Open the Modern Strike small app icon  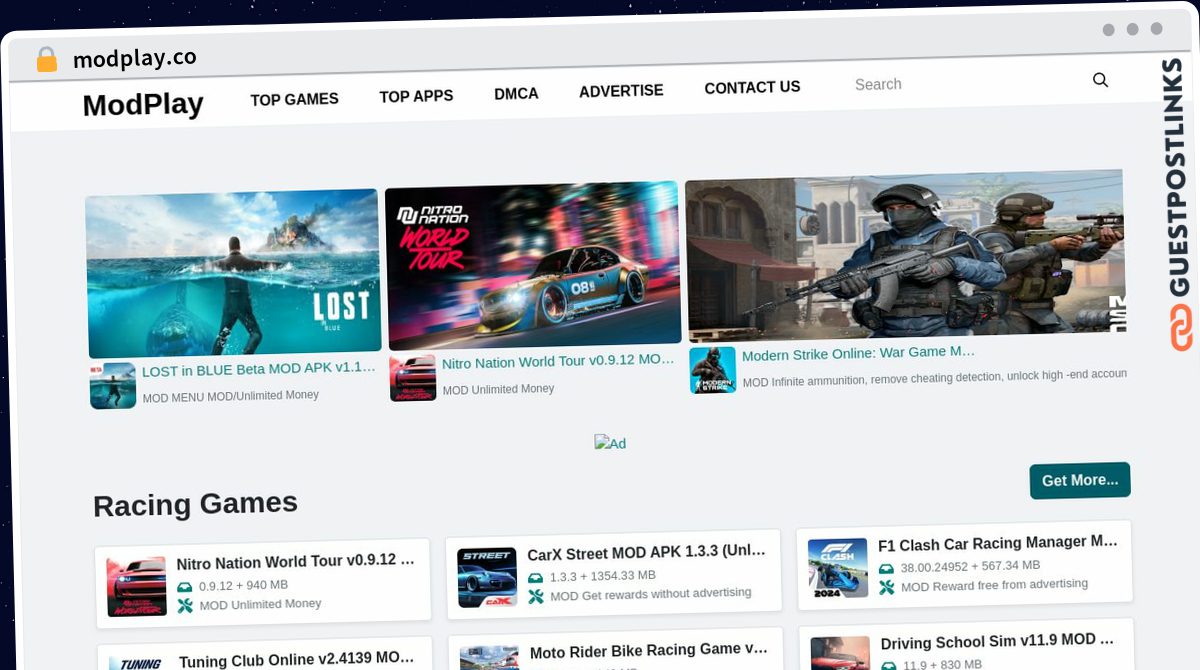point(713,370)
